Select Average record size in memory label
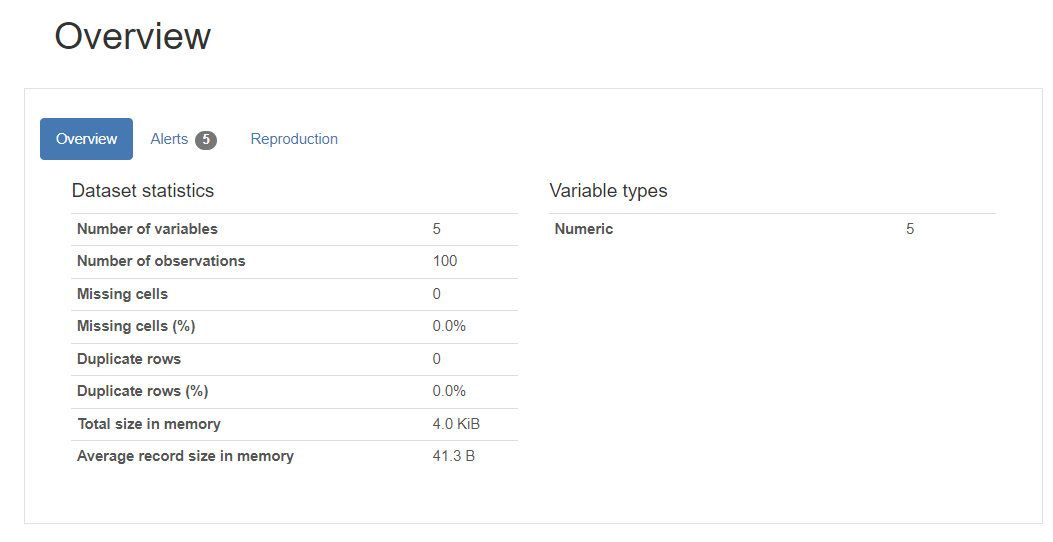Viewport: 1053px width, 542px height. (x=185, y=456)
